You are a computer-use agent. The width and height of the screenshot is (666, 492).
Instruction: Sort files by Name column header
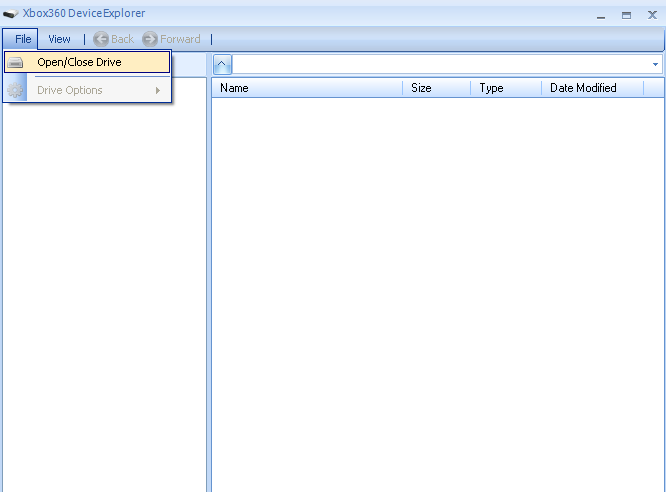[x=306, y=88]
